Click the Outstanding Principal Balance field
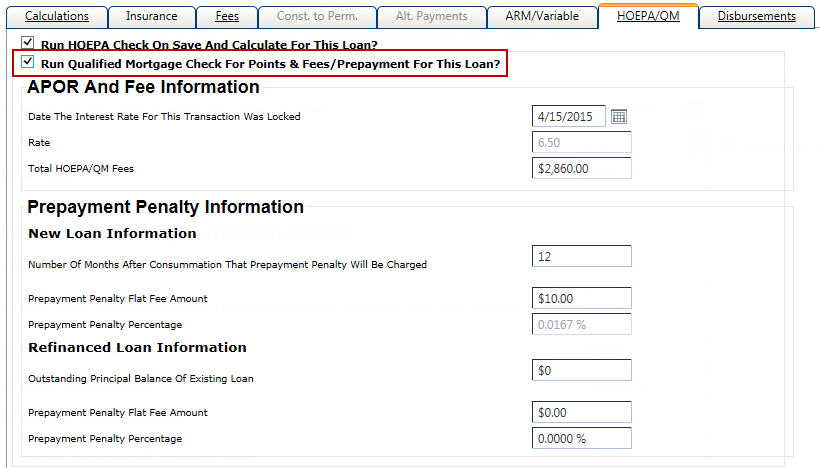Screen dimensions: 820x468 click(x=582, y=371)
